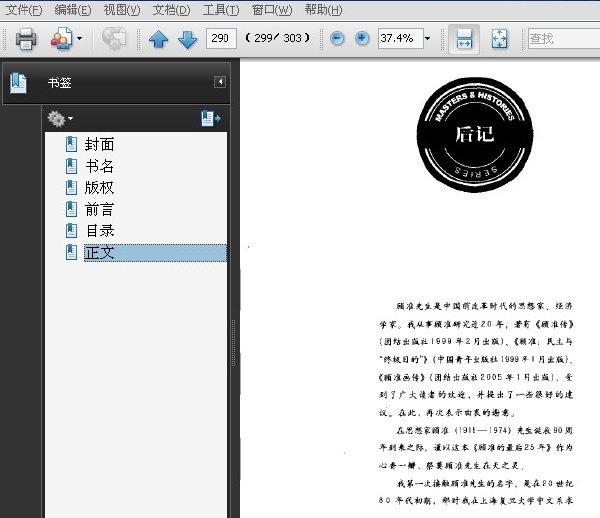Viewport: 600px width, 518px height.
Task: Click the bookmarks panel icon in sidebar
Action: click(18, 83)
